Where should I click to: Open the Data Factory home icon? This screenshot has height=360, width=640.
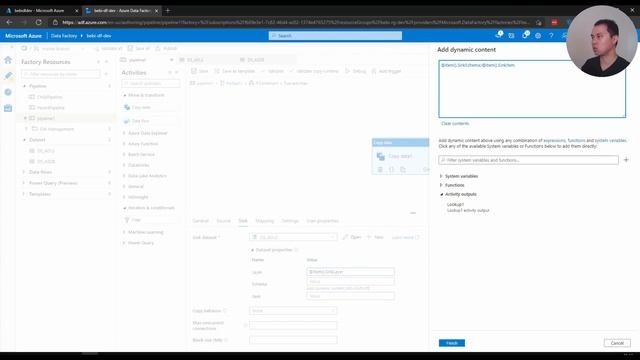coord(8,60)
